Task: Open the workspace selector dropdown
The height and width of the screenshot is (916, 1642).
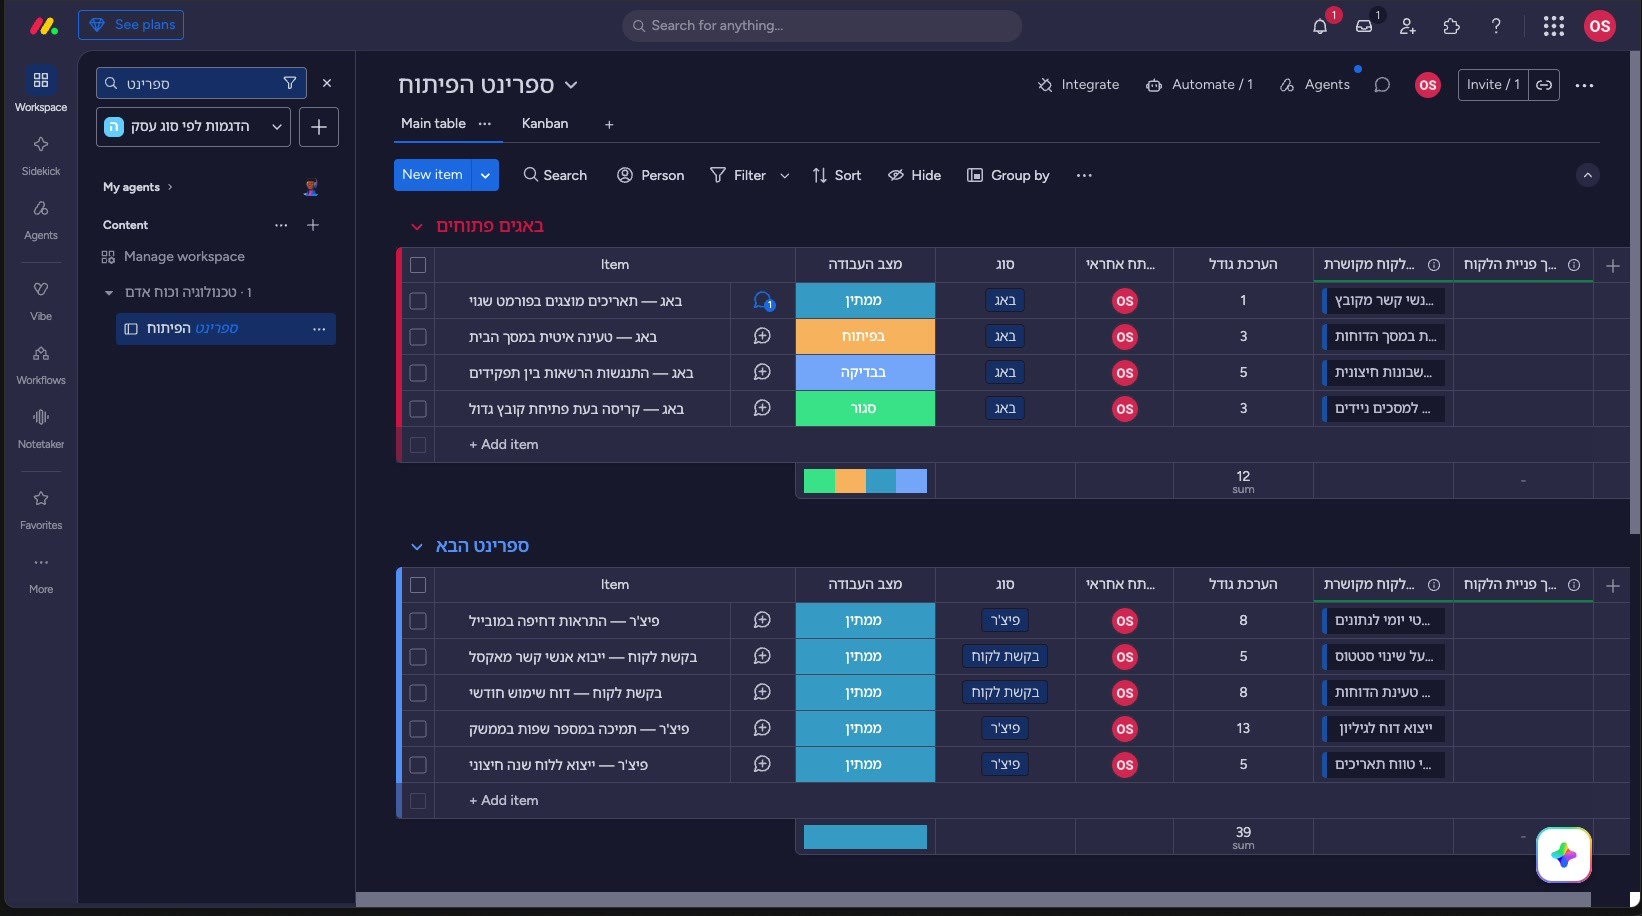Action: (193, 127)
